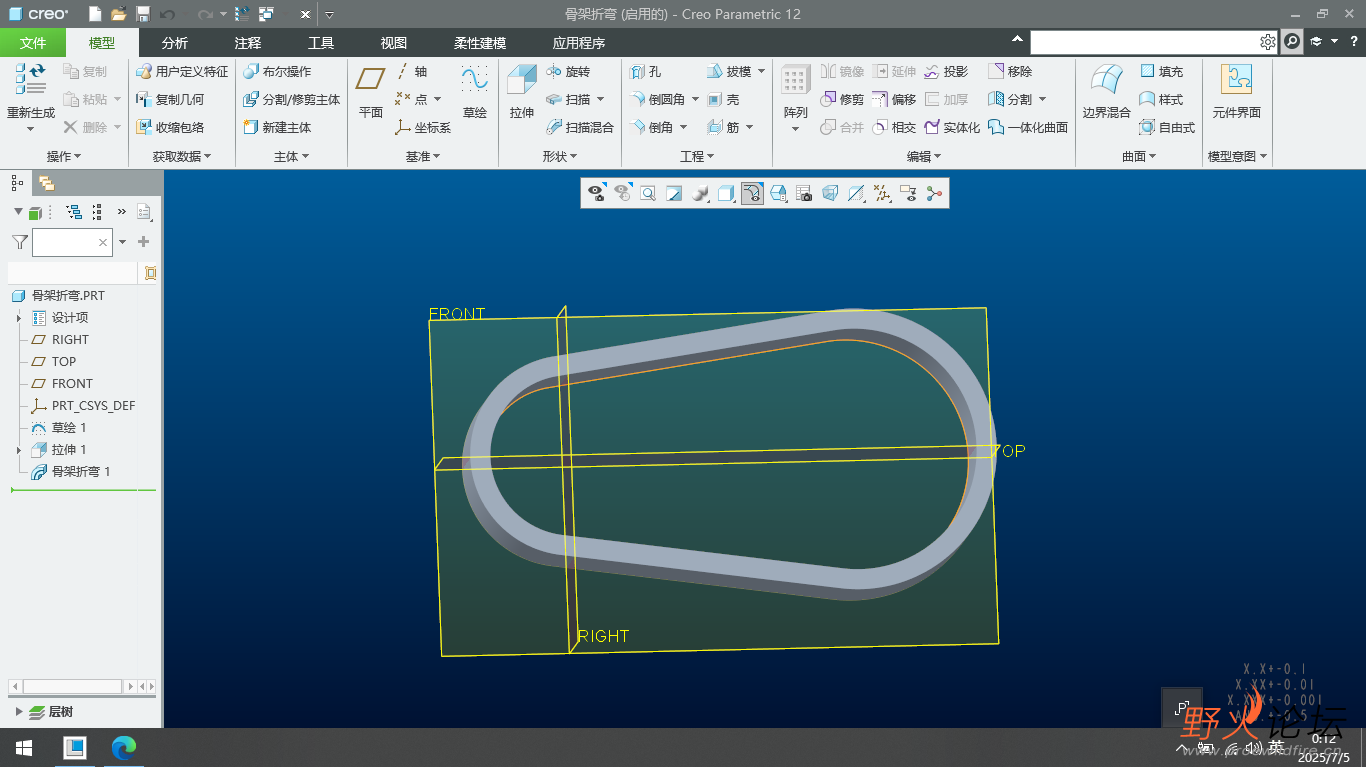Screen dimensions: 1366x767
Task: Save the model with the floppy disk icon
Action: 143,14
